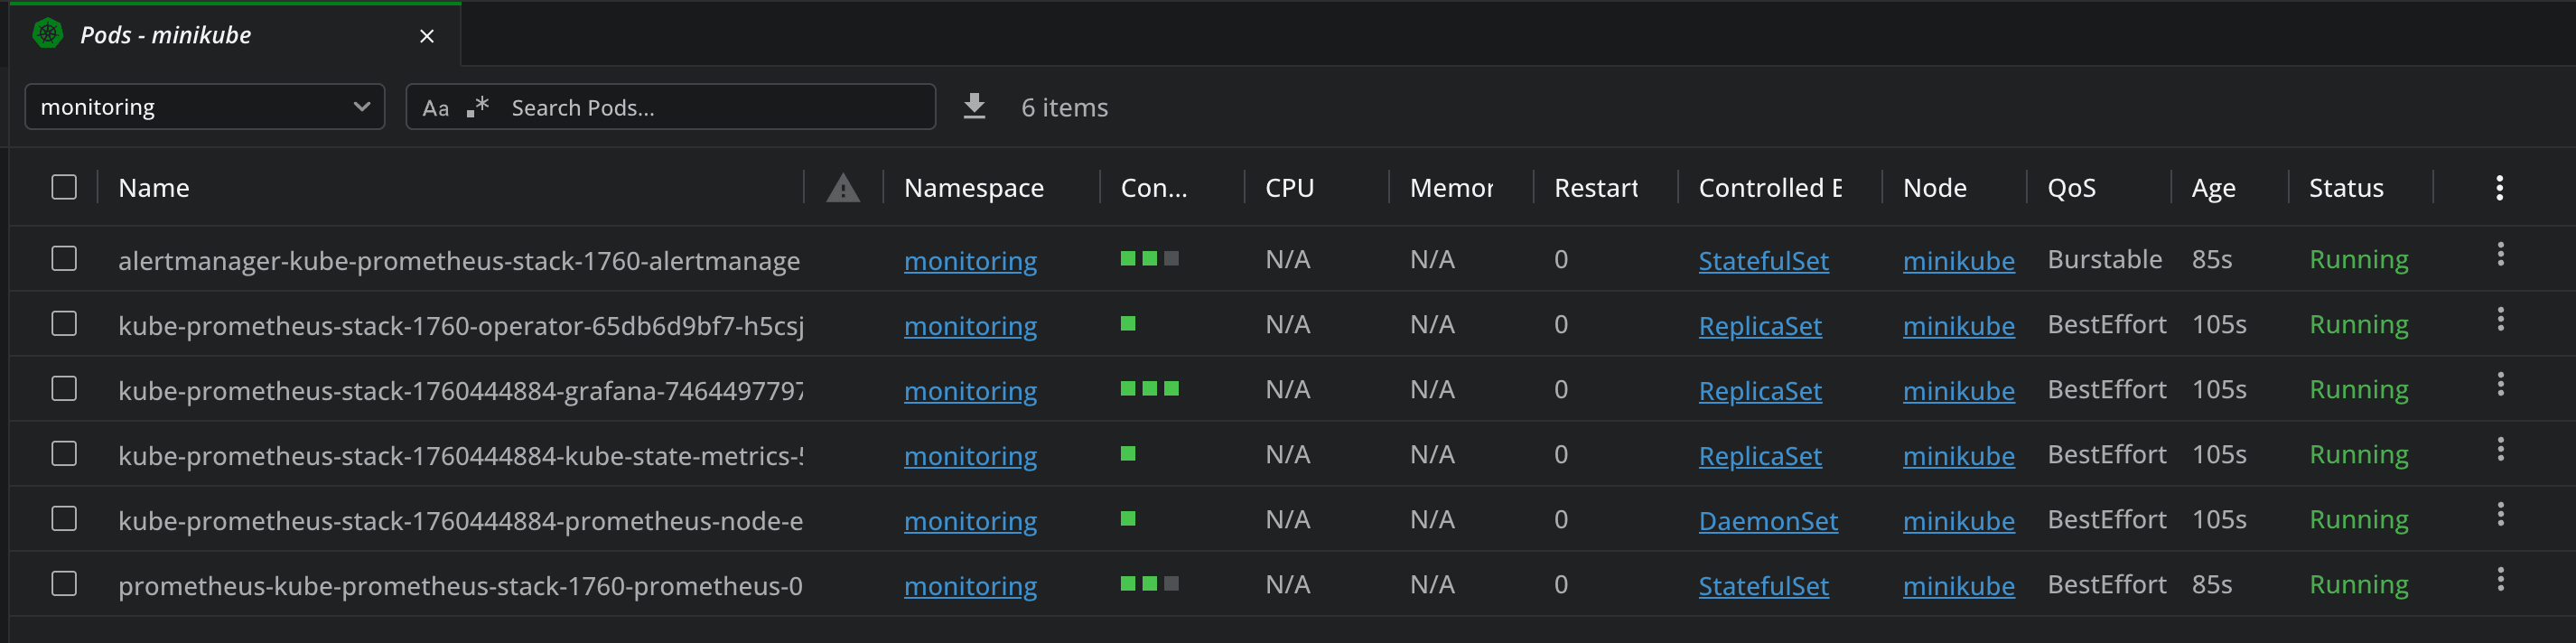Click container status squares for grafana pod
This screenshot has height=643, width=2576.
[1150, 388]
